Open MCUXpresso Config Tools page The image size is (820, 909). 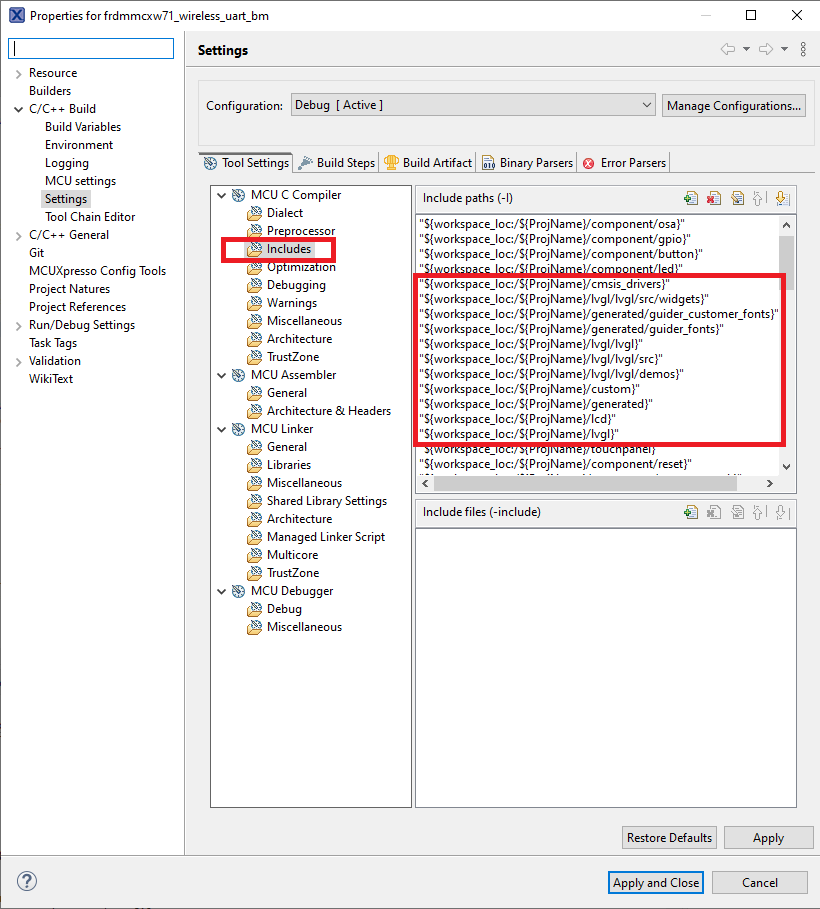click(x=97, y=271)
